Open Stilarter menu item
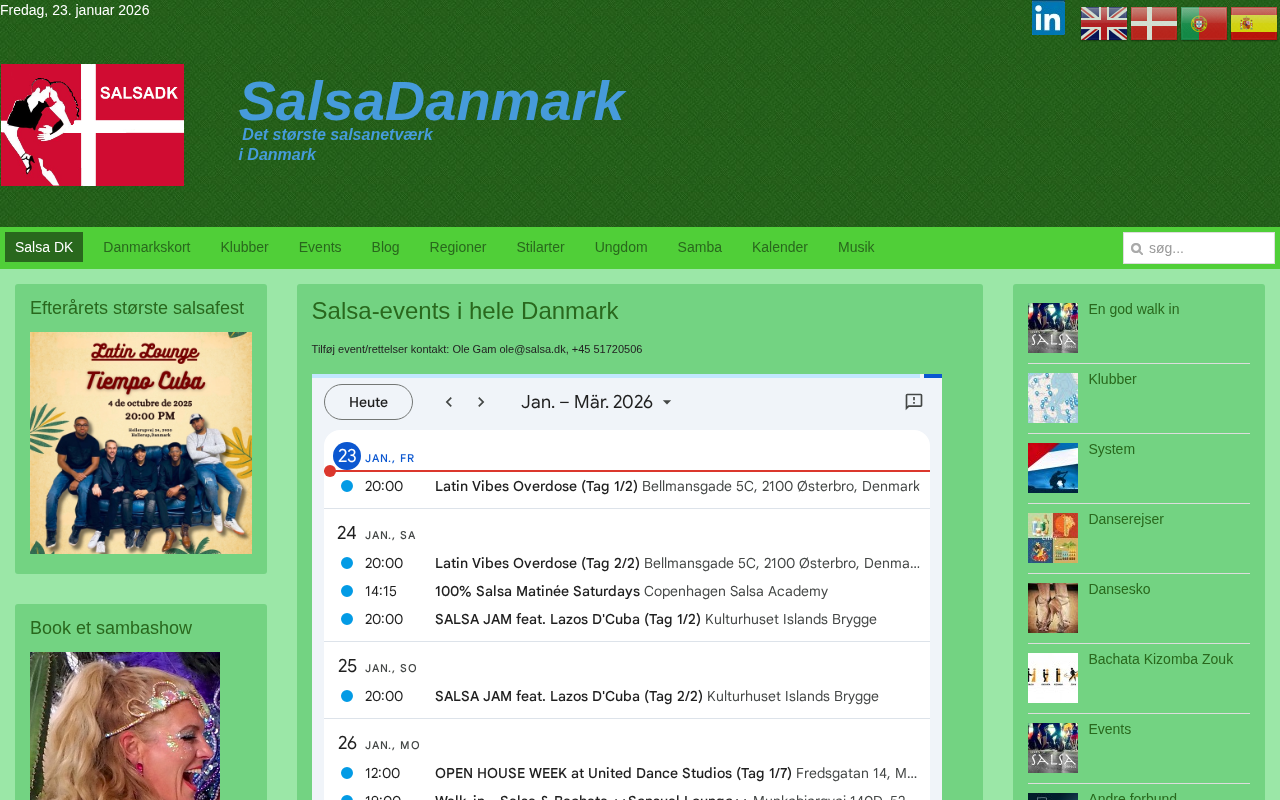 (541, 247)
